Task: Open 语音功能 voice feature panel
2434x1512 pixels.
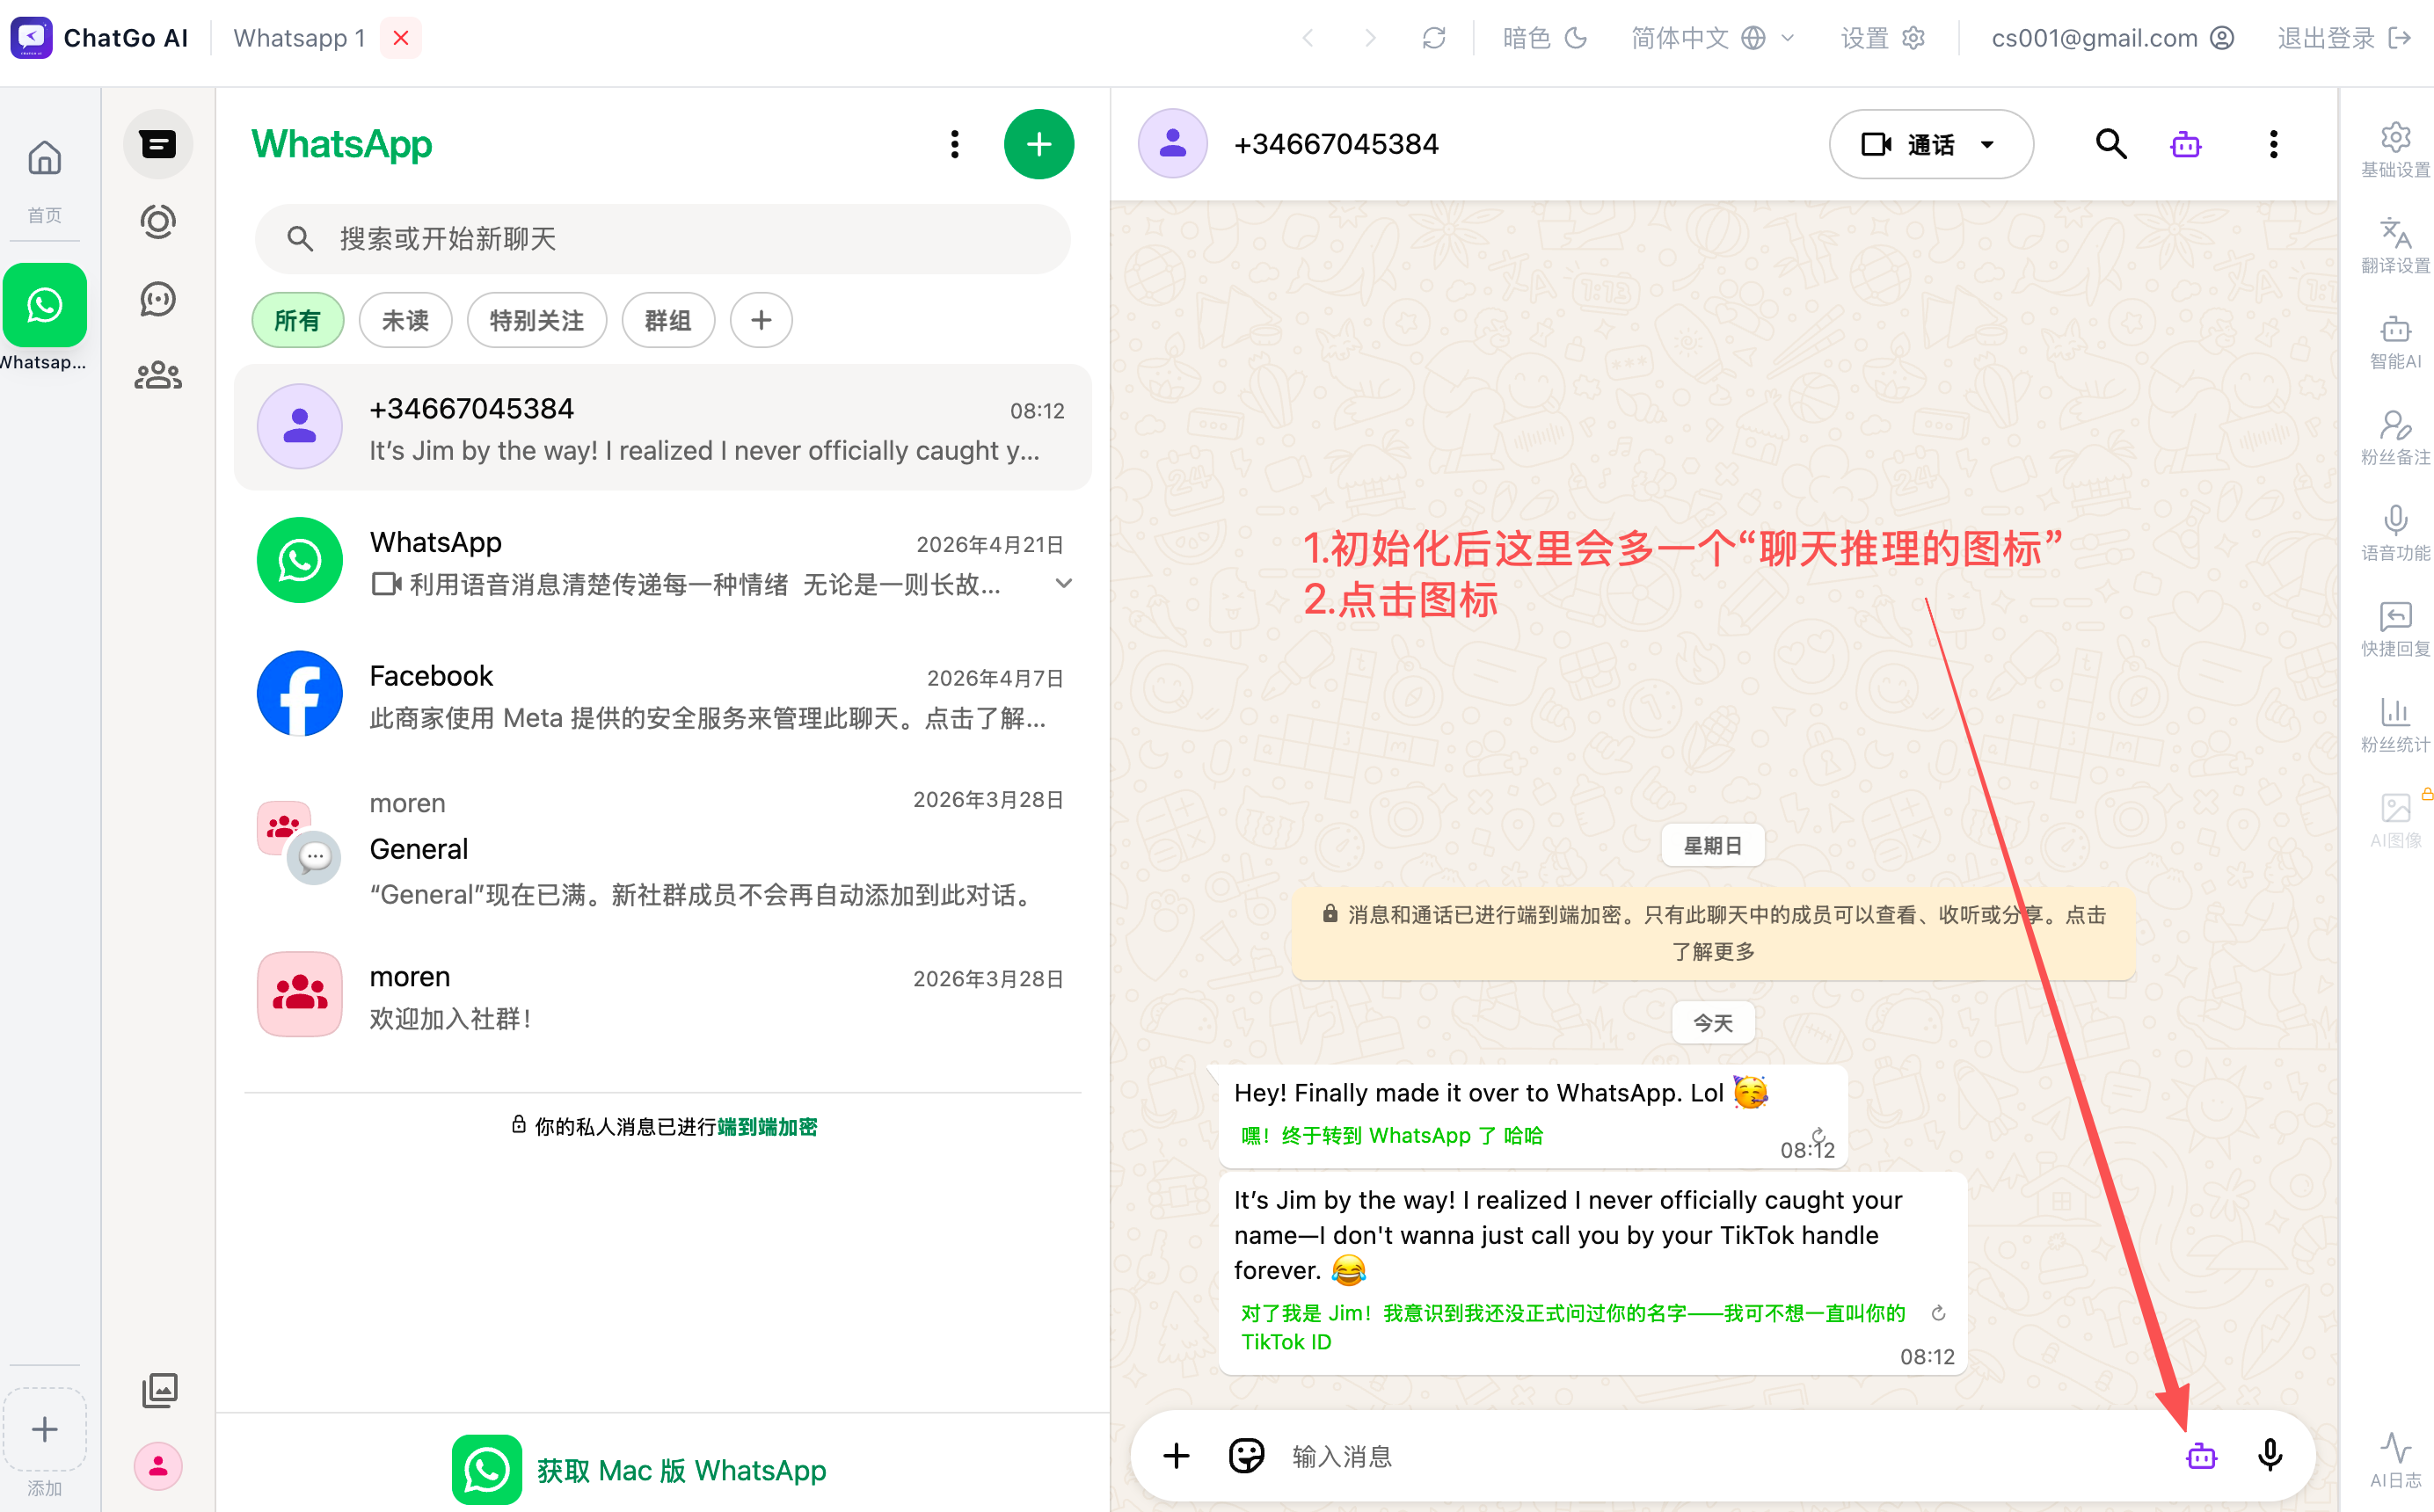Action: pos(2395,533)
